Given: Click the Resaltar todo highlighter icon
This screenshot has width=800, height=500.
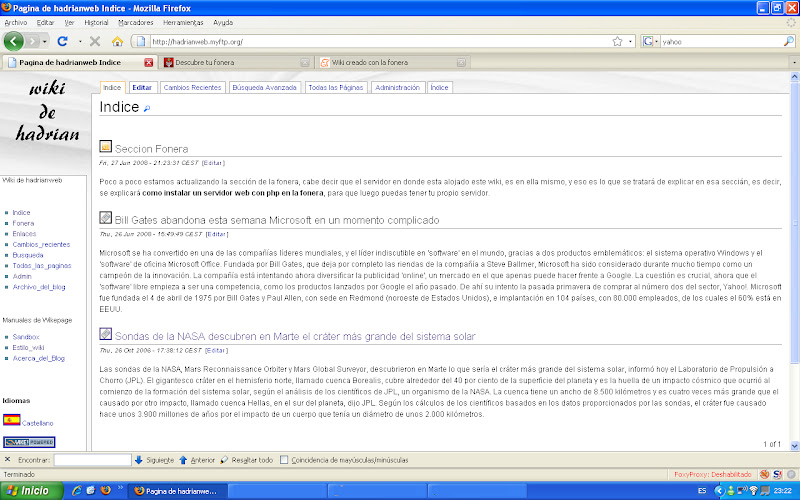Looking at the screenshot, I should pyautogui.click(x=224, y=460).
